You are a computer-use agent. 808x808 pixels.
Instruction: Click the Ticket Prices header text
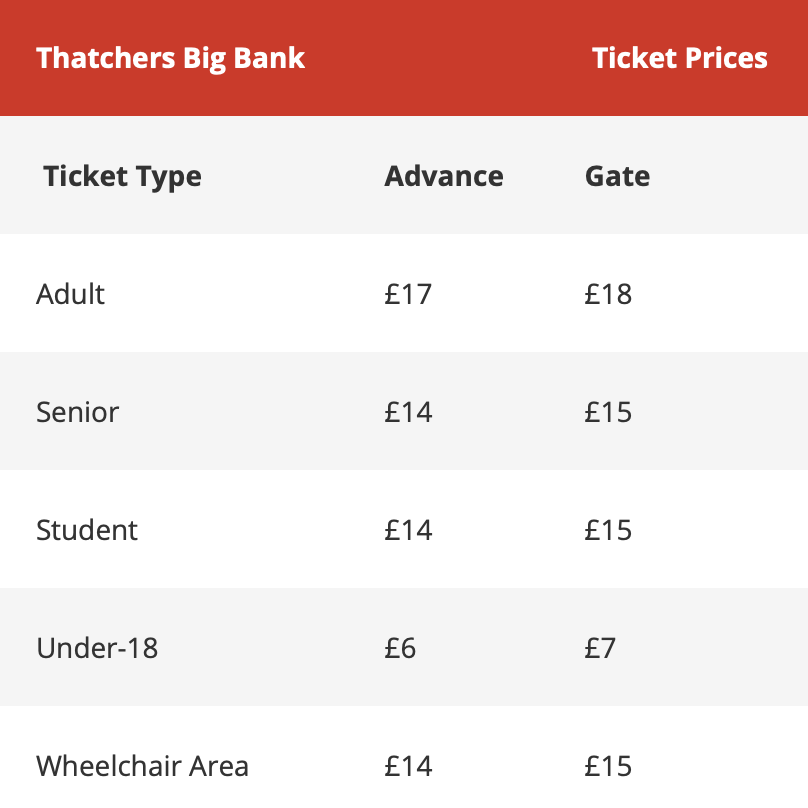(680, 58)
